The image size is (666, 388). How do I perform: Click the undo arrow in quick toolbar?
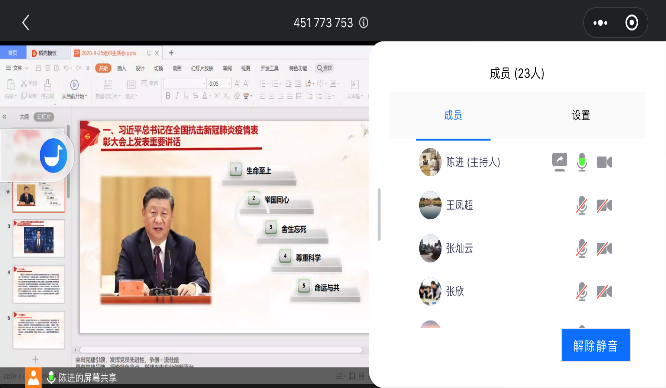tap(67, 68)
